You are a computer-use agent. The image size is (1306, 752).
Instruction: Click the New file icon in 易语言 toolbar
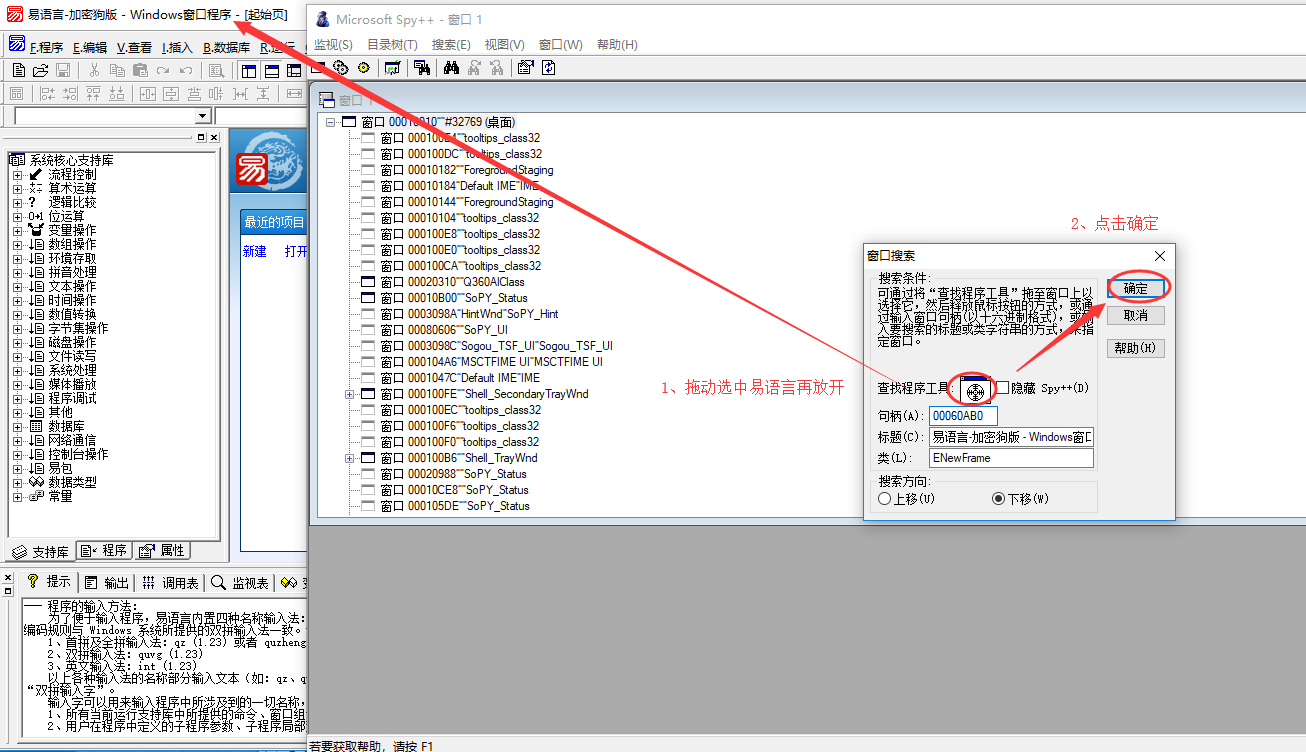19,70
